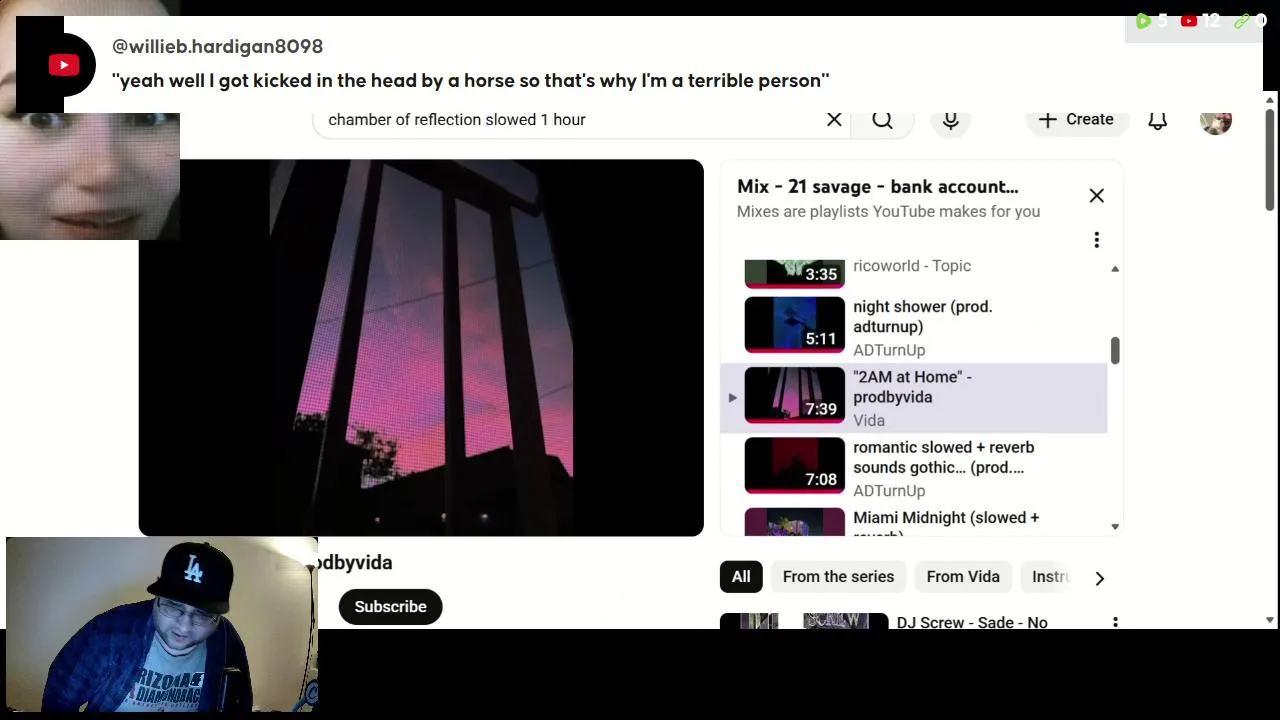Screen dimensions: 1280x720
Task: Click the Mix - 21 savage - bank account title
Action: coord(877,187)
